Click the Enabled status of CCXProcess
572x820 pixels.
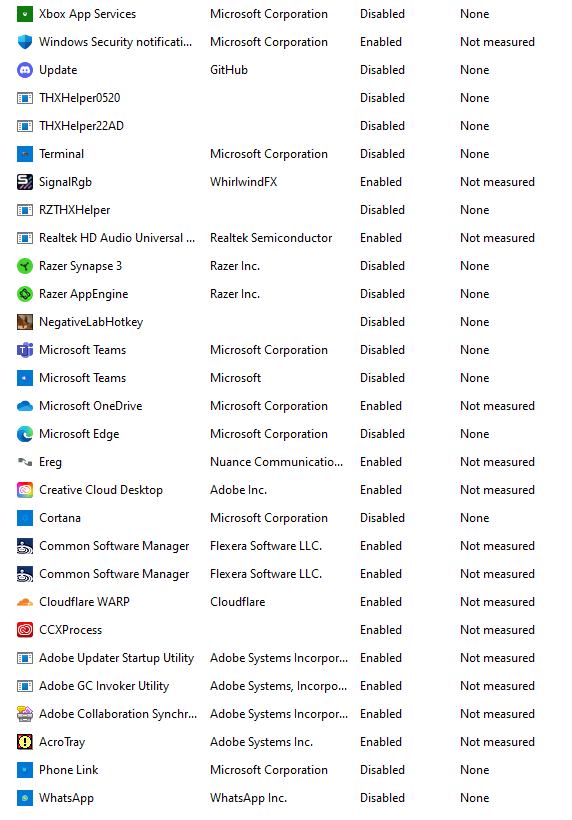(381, 630)
